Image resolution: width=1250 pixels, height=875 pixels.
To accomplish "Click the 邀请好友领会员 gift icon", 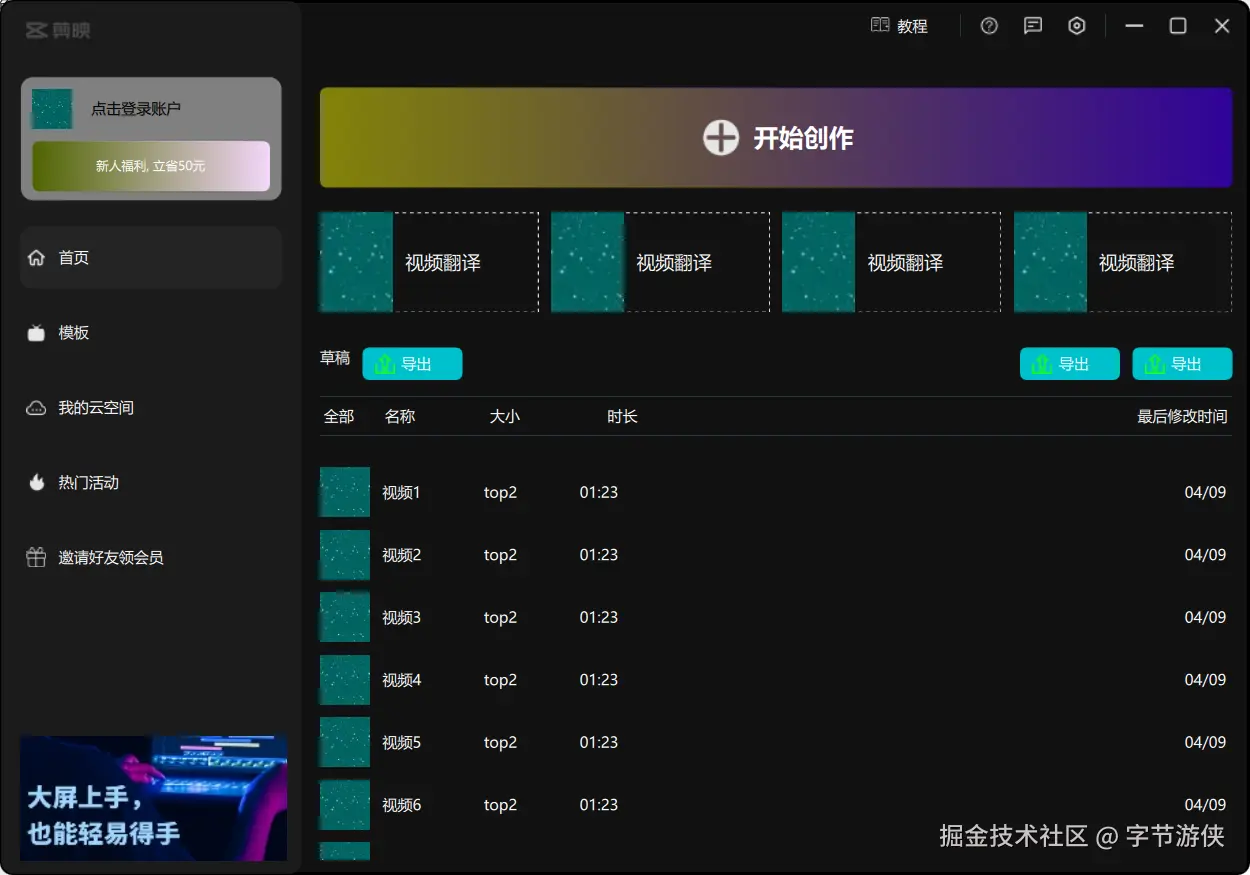I will pos(35,557).
